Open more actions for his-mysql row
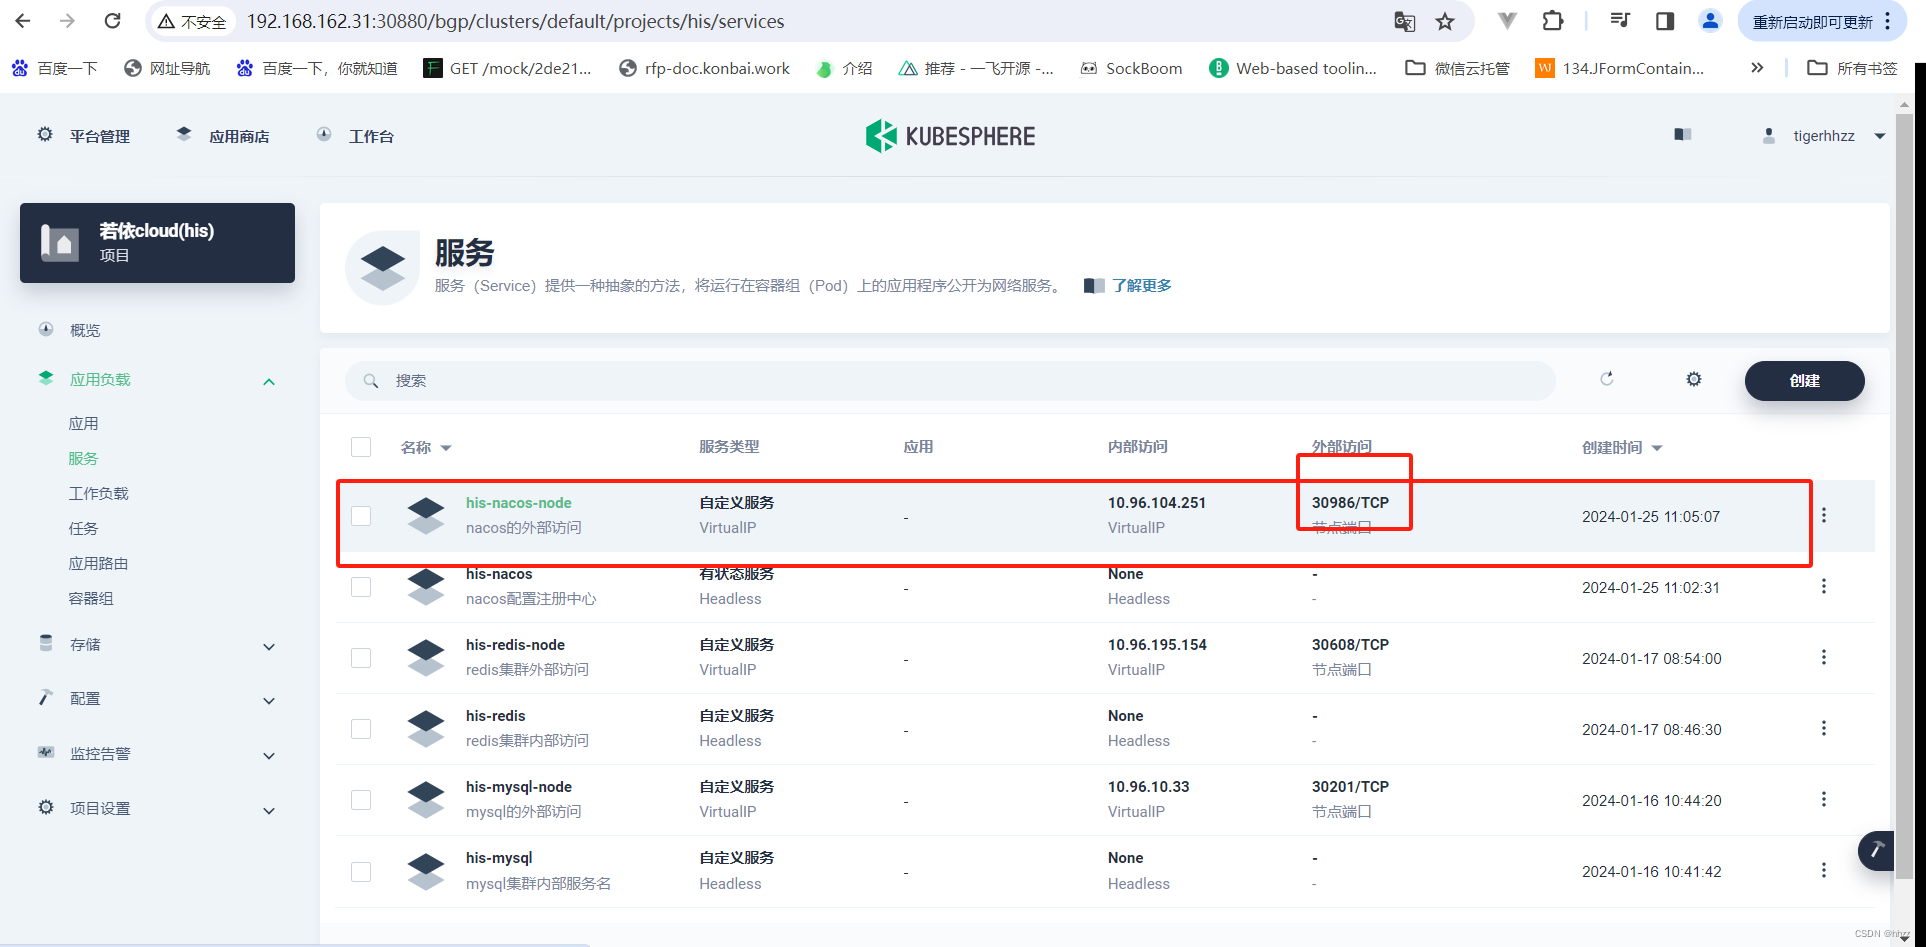This screenshot has height=947, width=1926. (1824, 870)
